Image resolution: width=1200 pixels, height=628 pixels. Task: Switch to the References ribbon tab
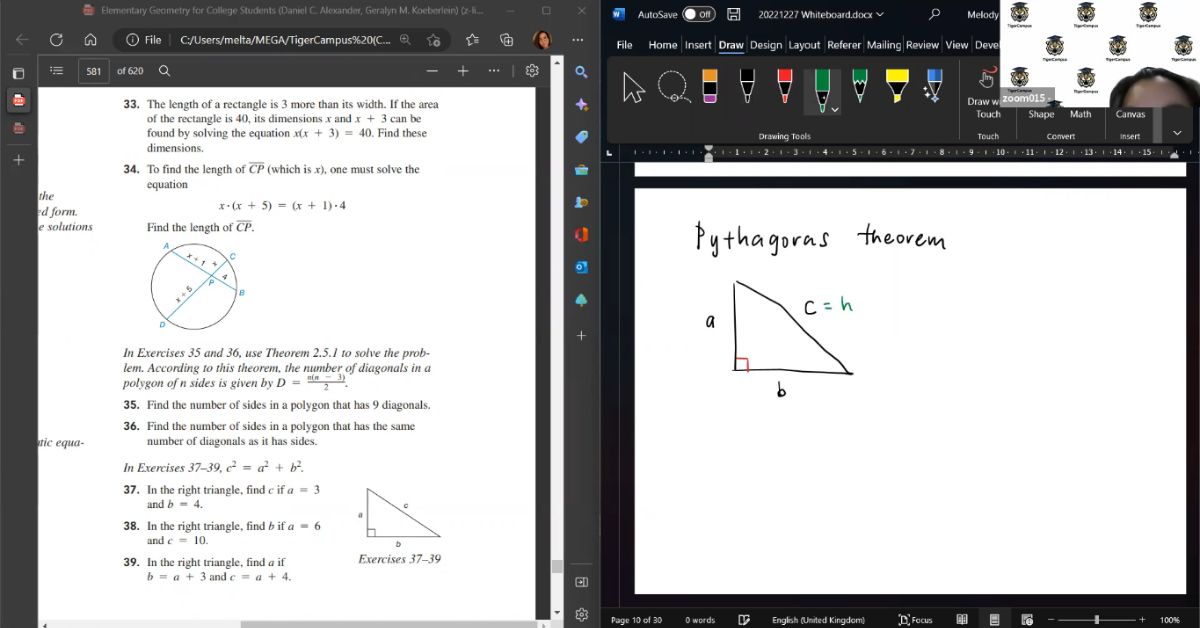tap(844, 45)
